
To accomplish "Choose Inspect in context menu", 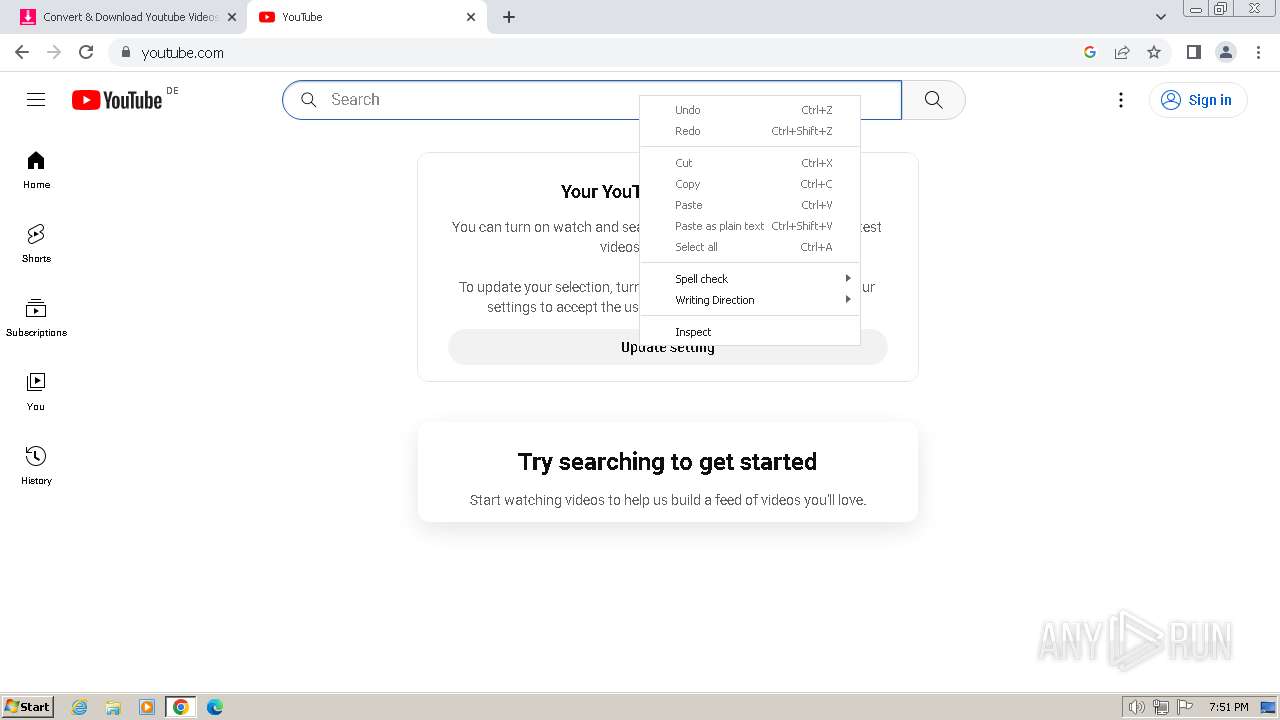I will coord(750,332).
